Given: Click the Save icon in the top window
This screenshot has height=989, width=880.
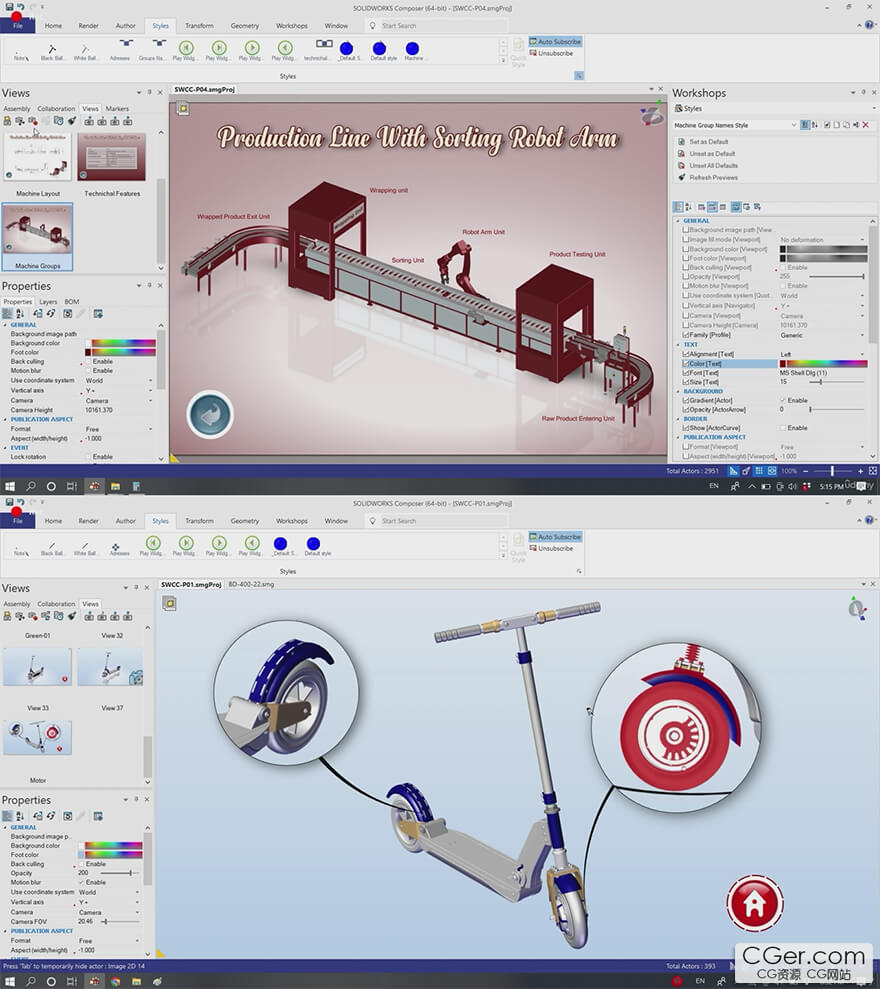Looking at the screenshot, I should (x=9, y=6).
